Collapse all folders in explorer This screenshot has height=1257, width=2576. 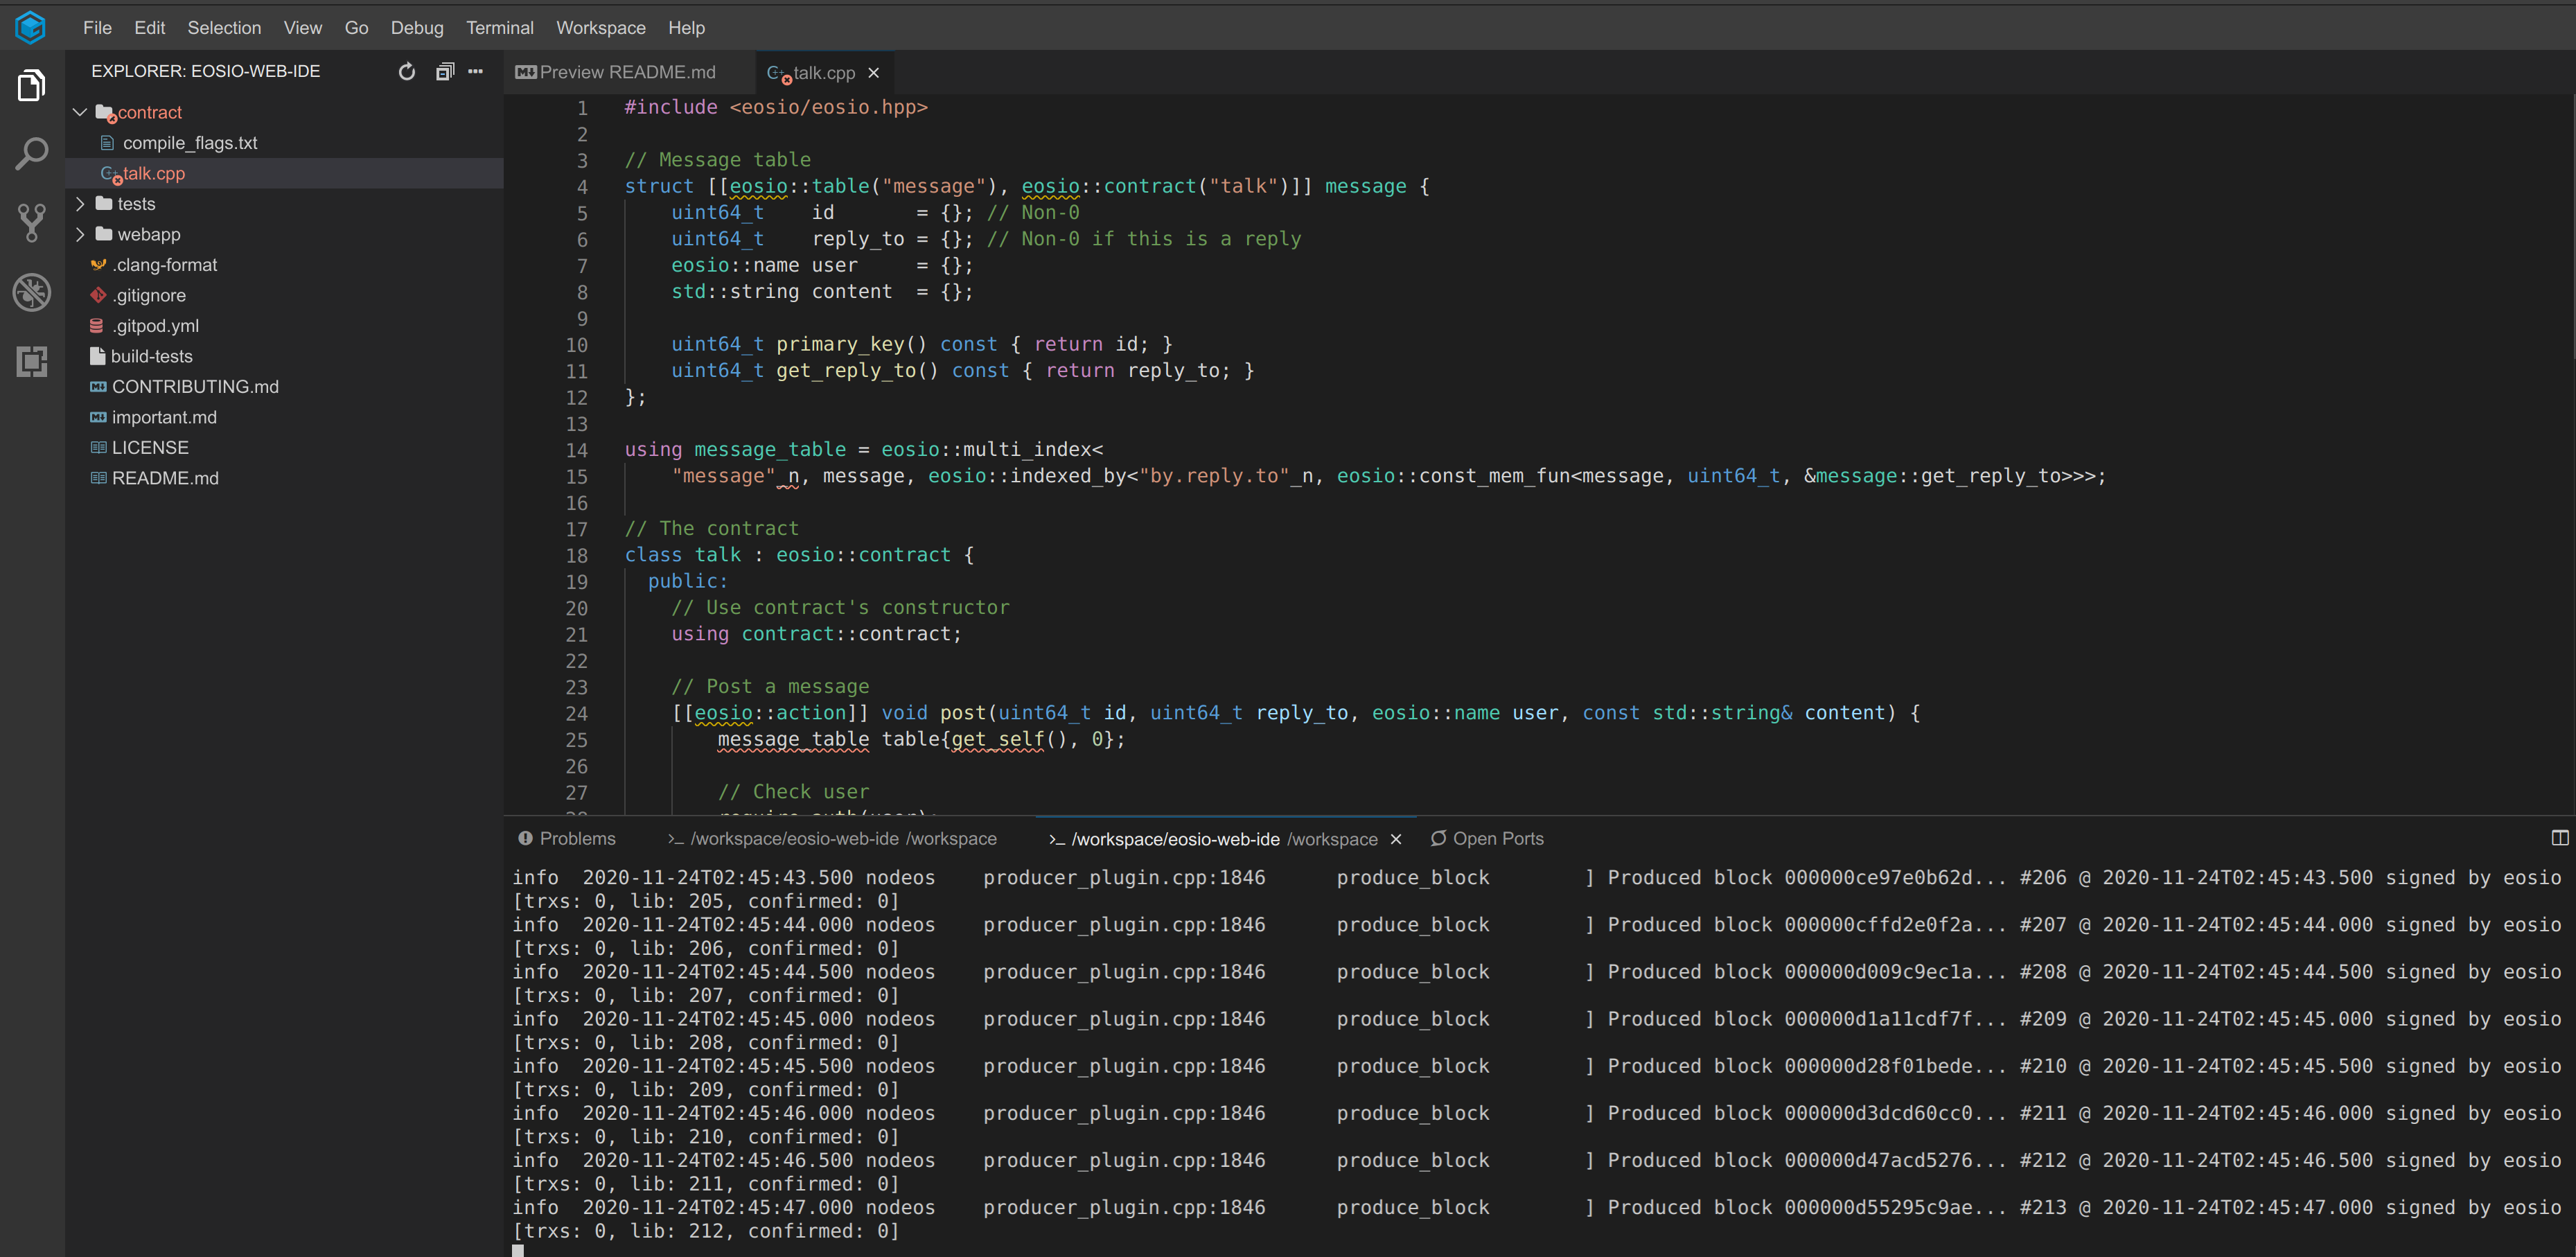click(x=445, y=71)
